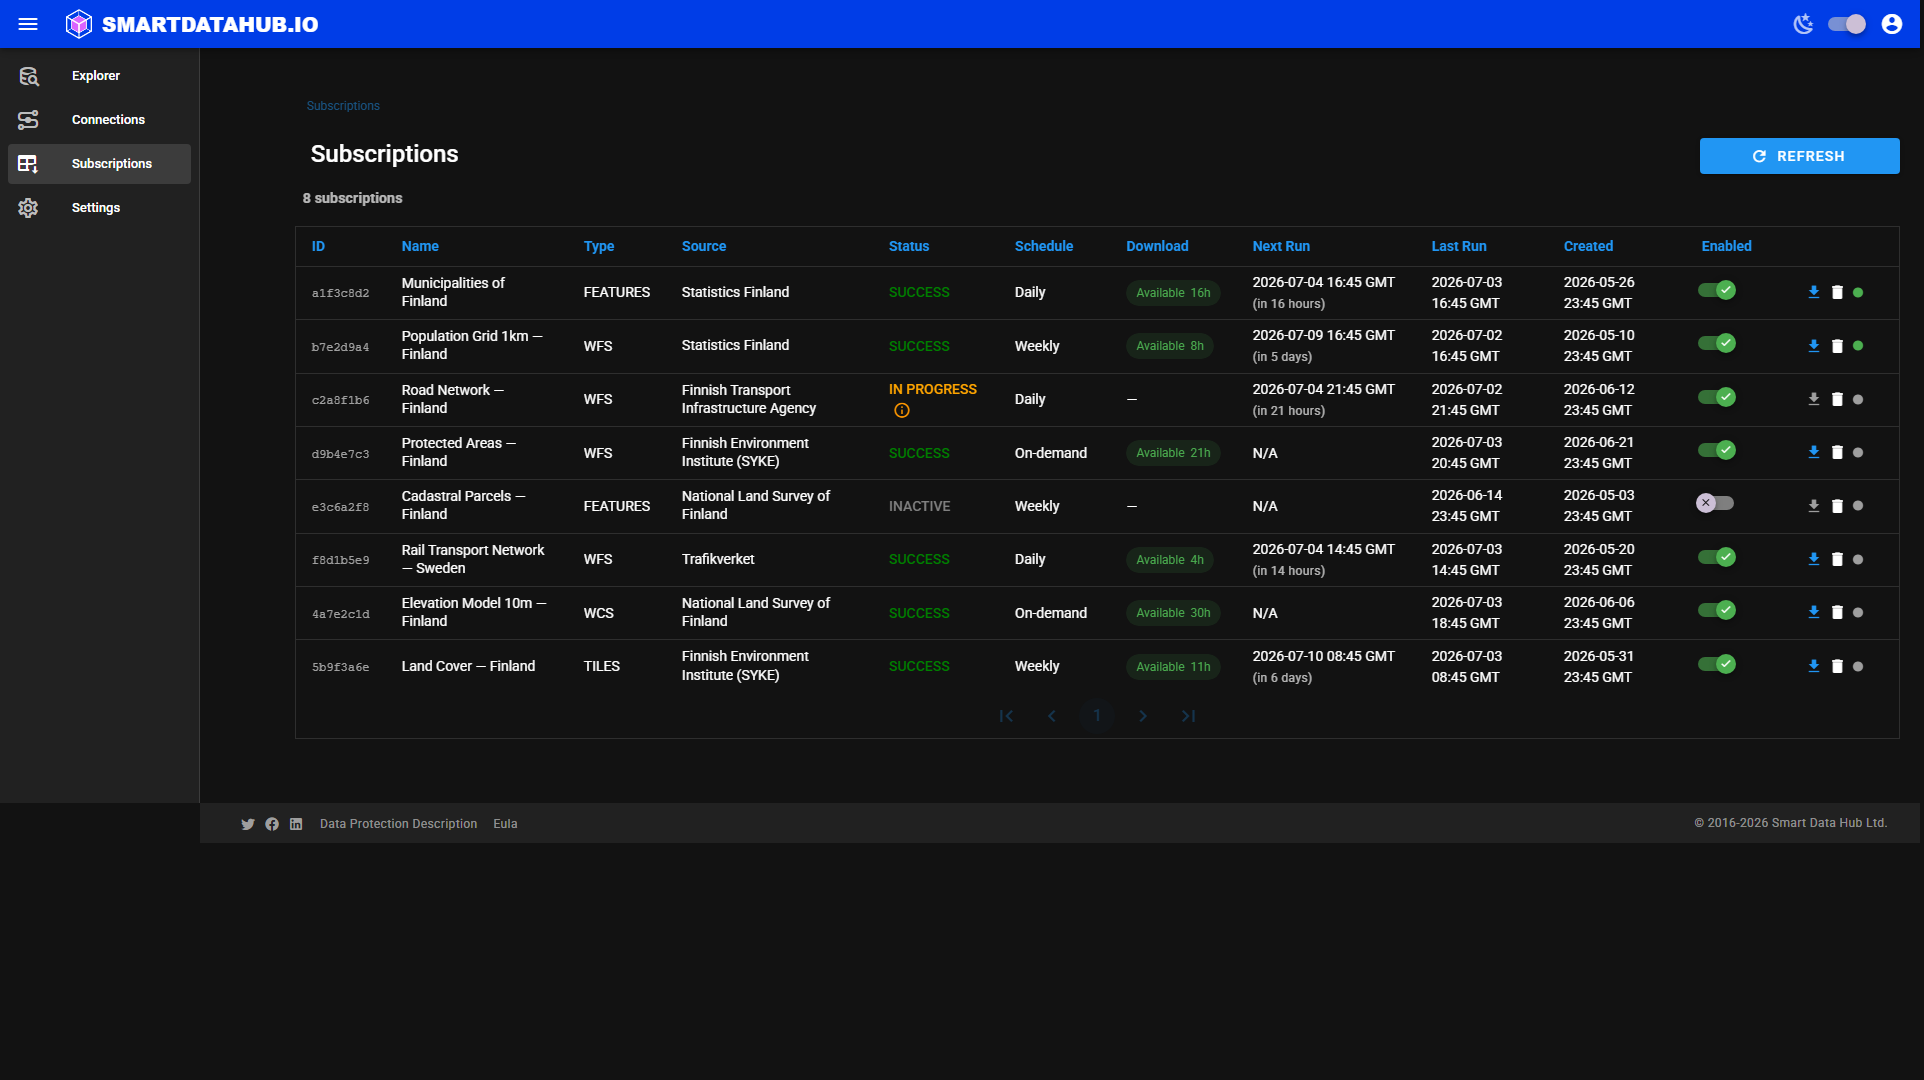The width and height of the screenshot is (1924, 1080).
Task: Go to last page in pagination
Action: click(x=1188, y=716)
